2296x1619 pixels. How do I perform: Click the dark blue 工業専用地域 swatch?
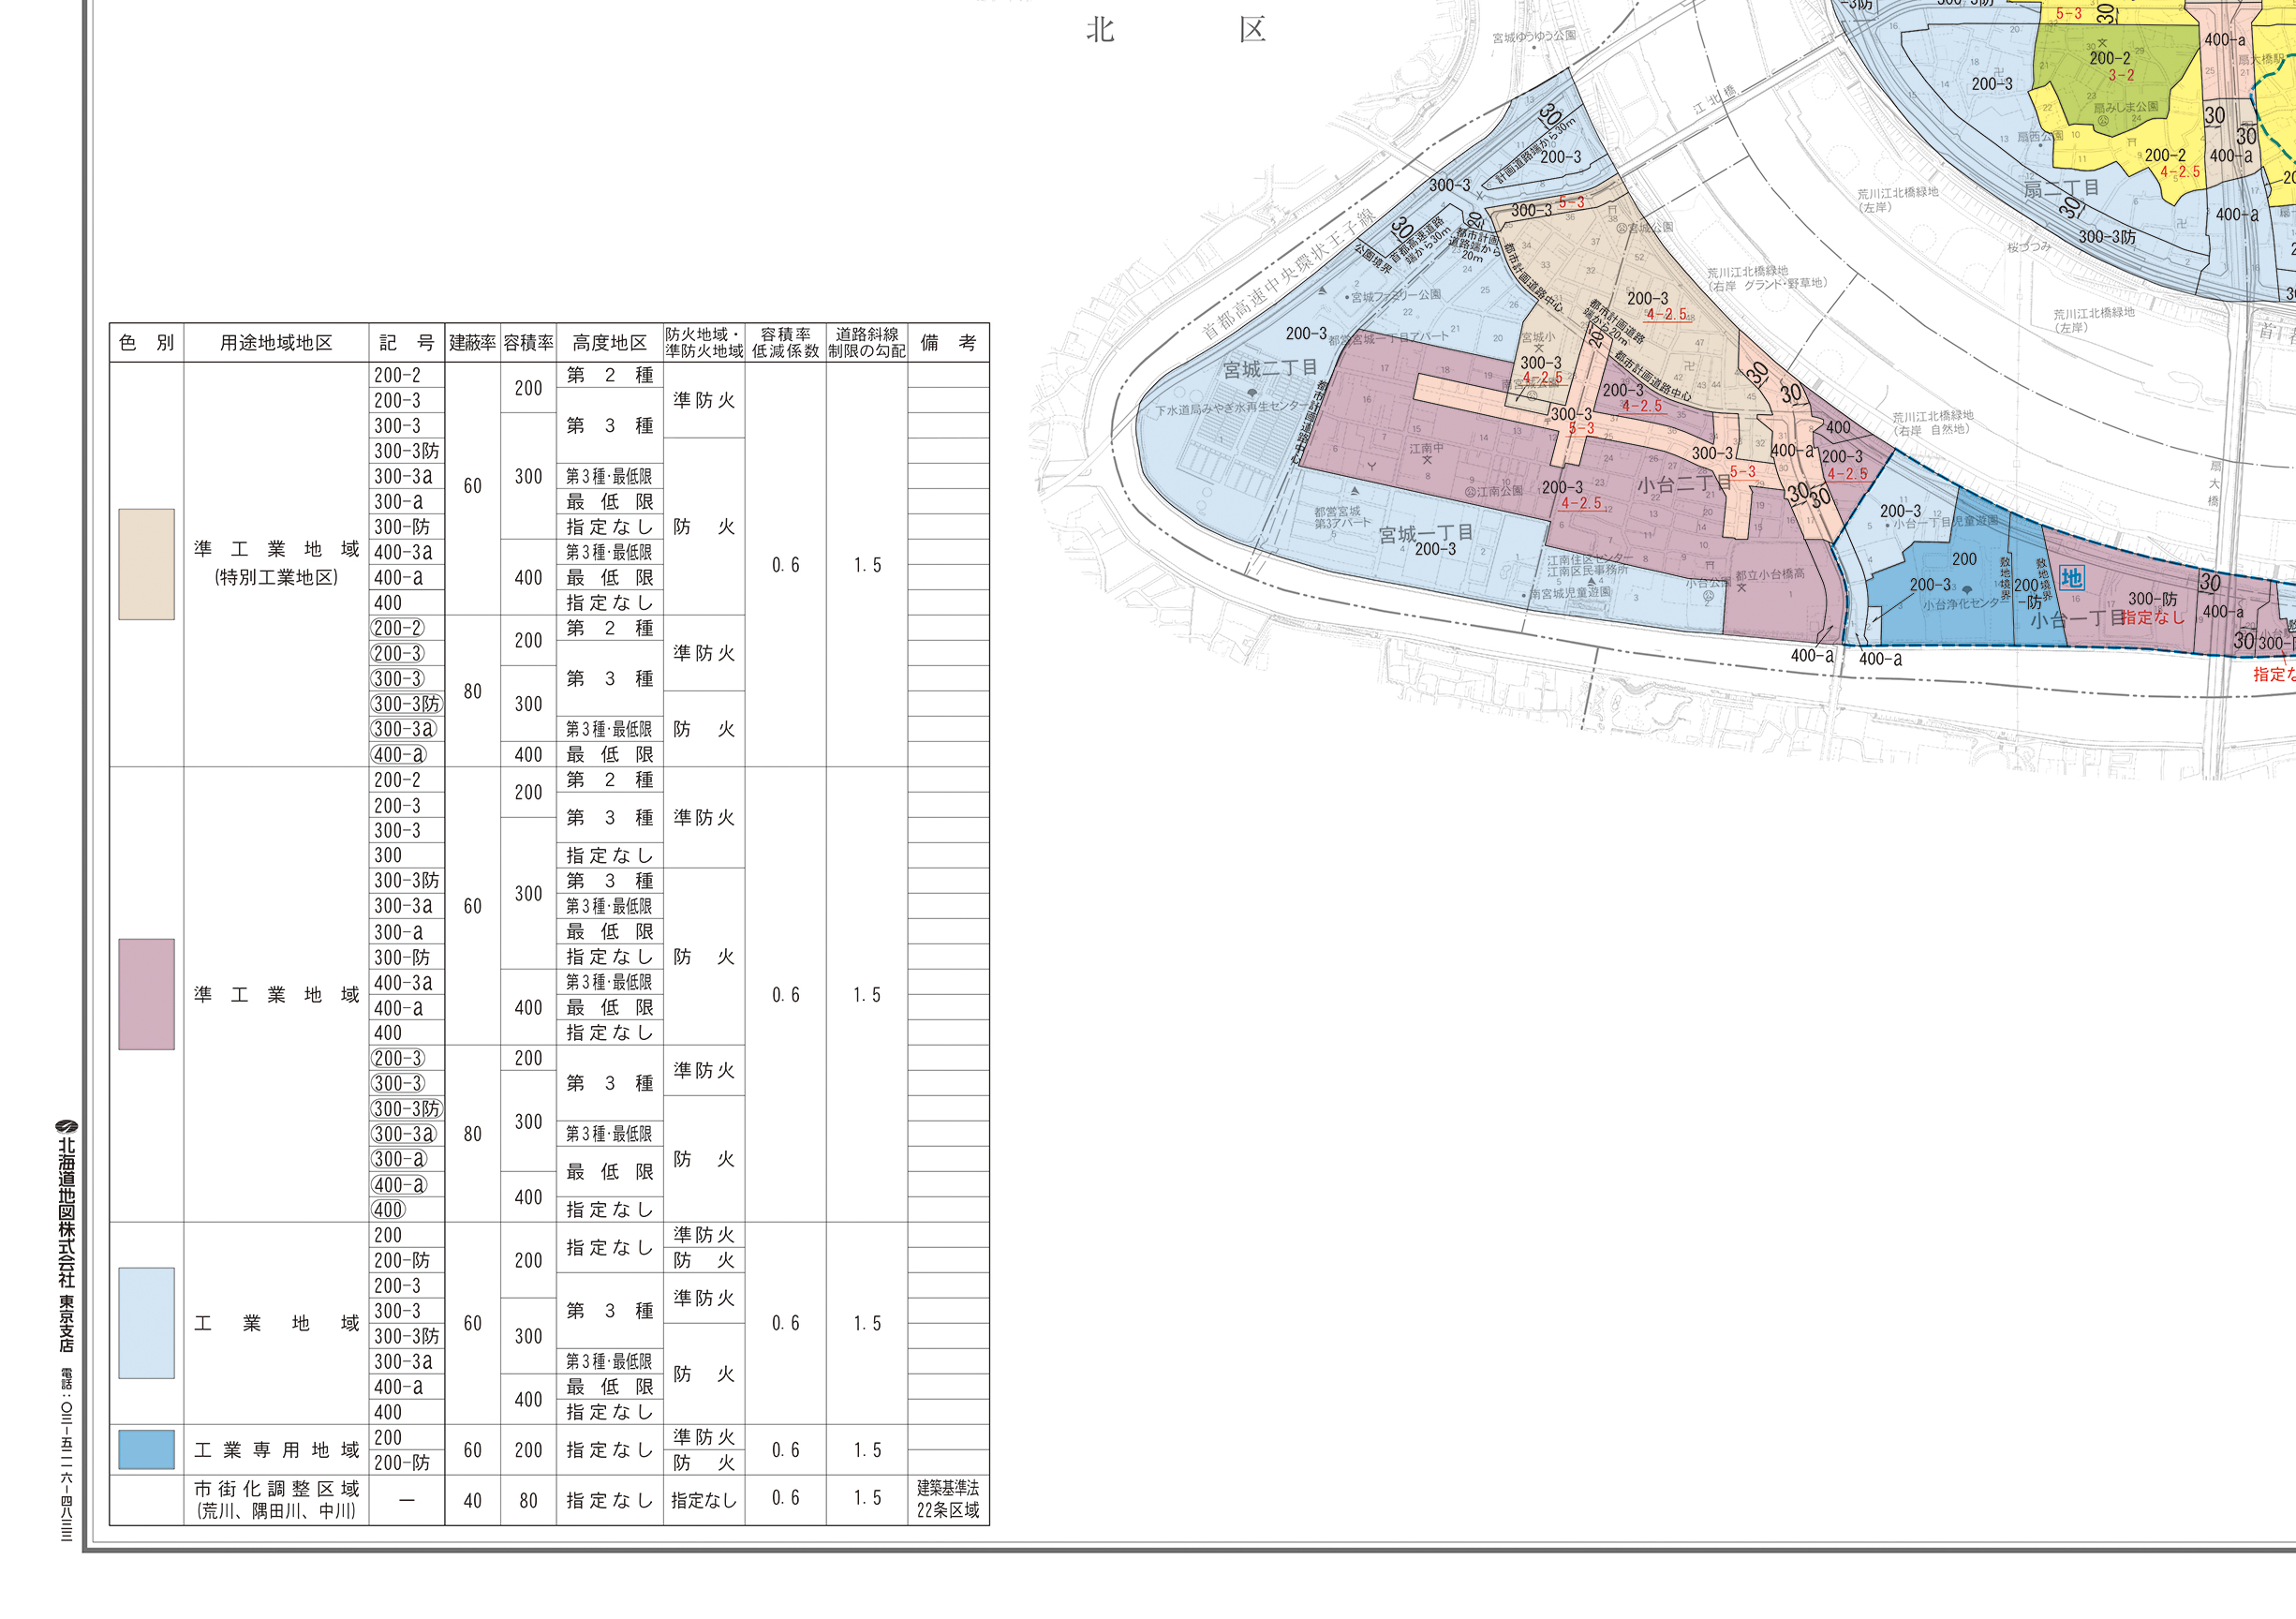146,1449
